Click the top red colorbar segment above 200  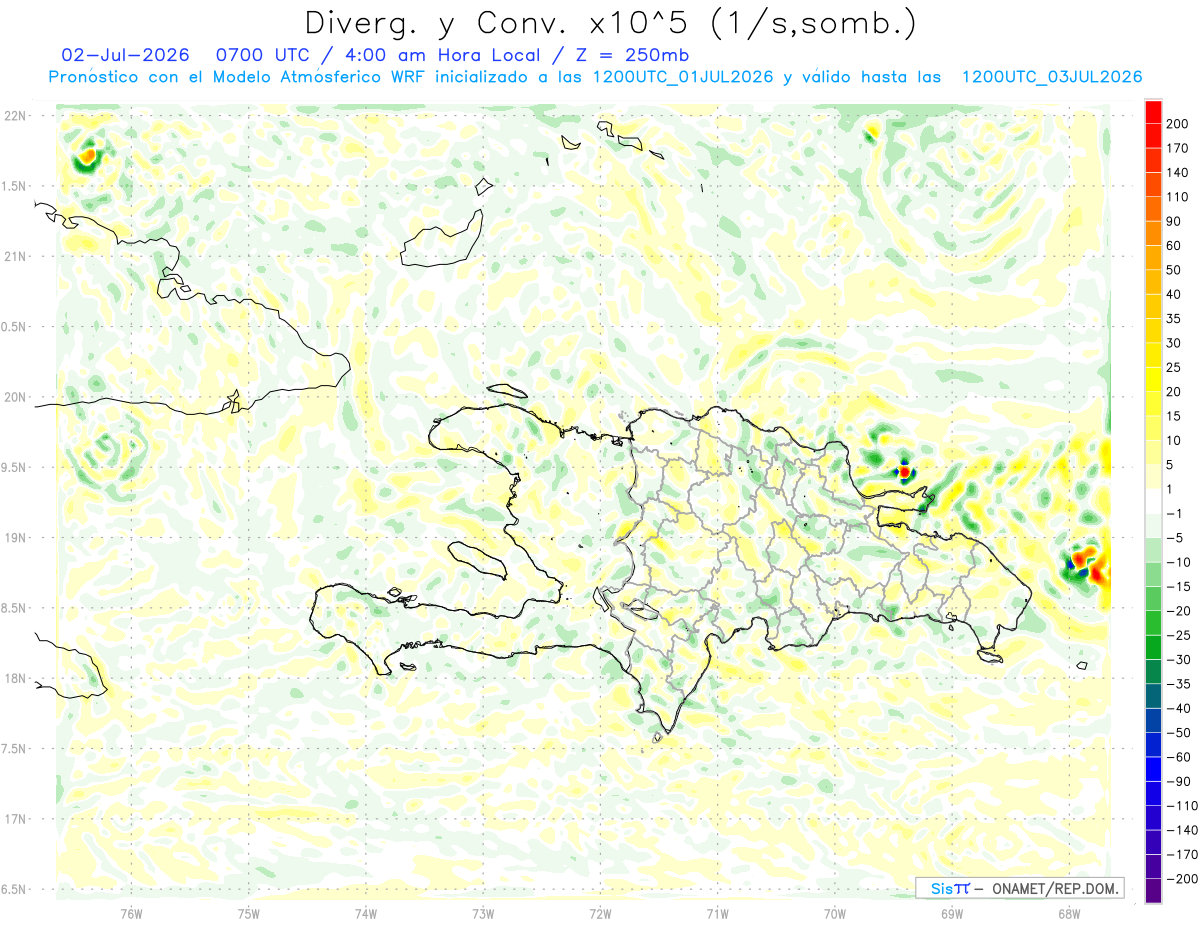tap(1153, 111)
